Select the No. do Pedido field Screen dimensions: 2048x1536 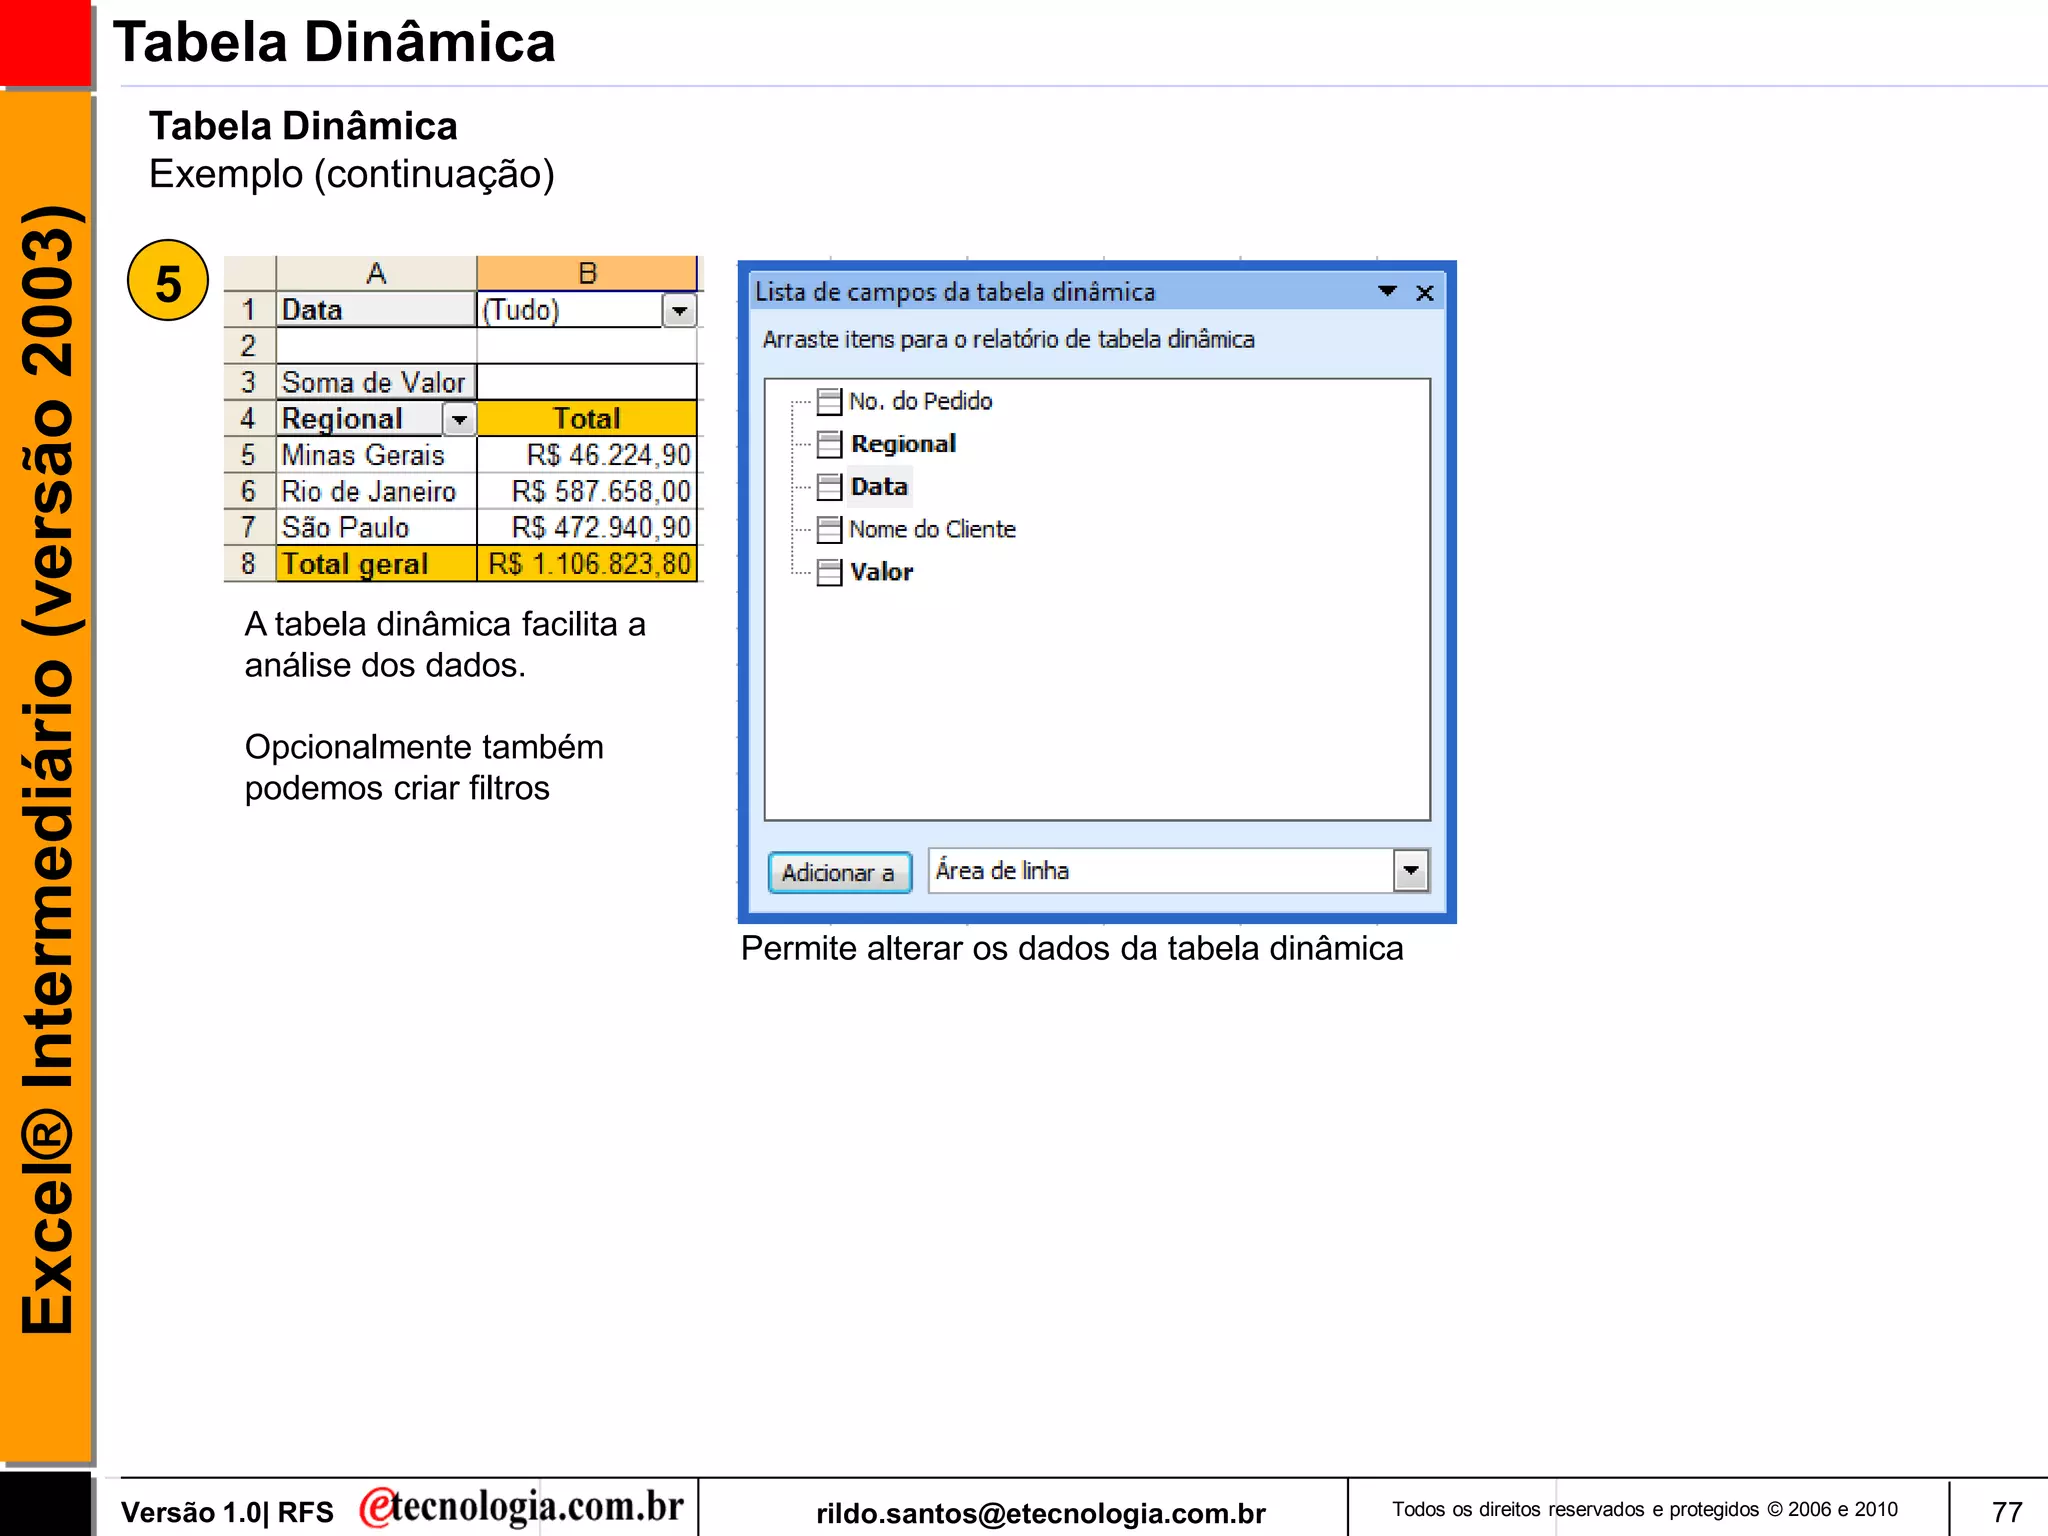(x=920, y=401)
